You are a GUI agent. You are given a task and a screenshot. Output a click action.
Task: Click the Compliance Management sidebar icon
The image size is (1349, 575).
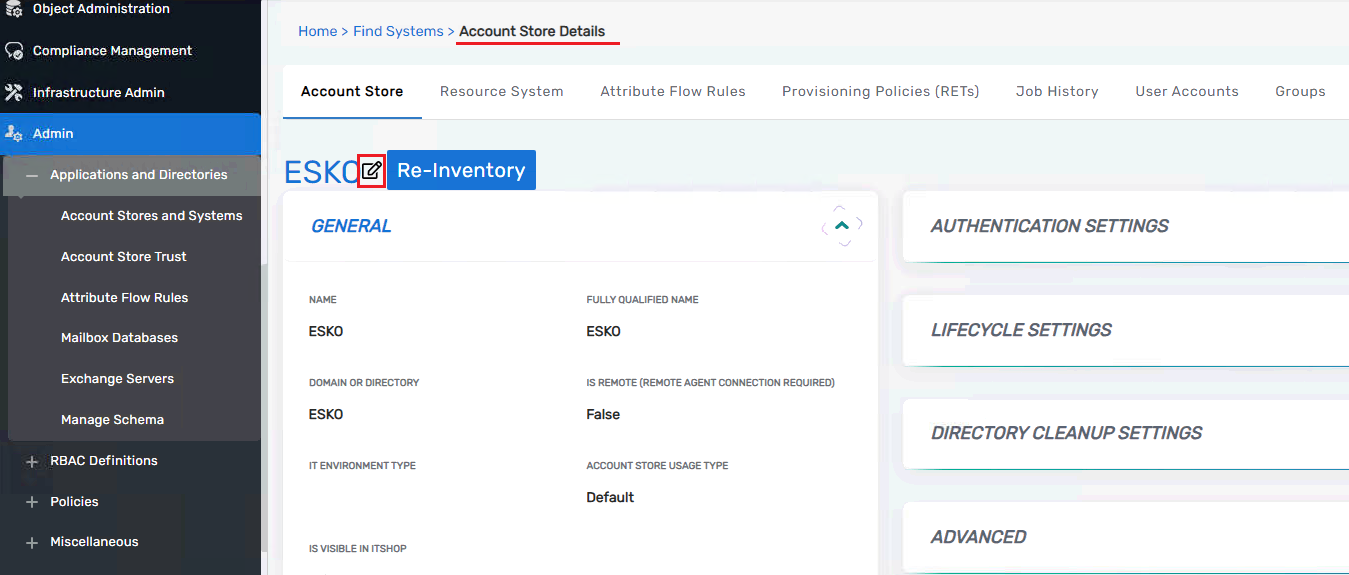pyautogui.click(x=14, y=51)
